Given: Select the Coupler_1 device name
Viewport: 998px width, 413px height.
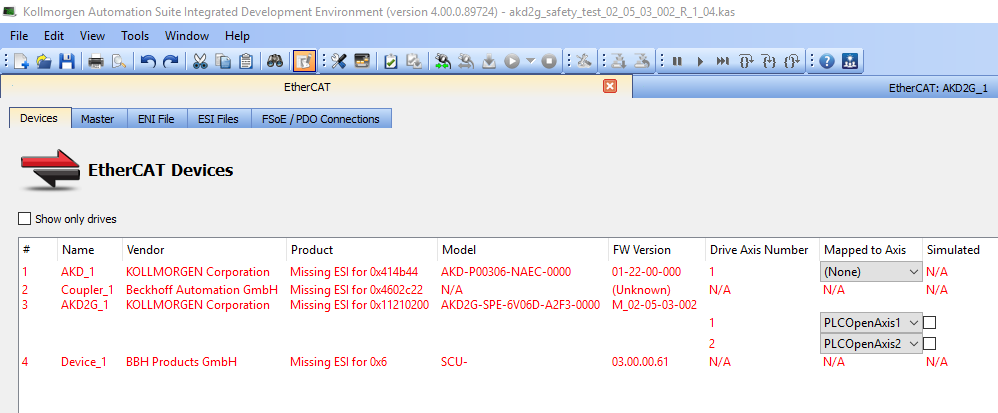Looking at the screenshot, I should [87, 290].
